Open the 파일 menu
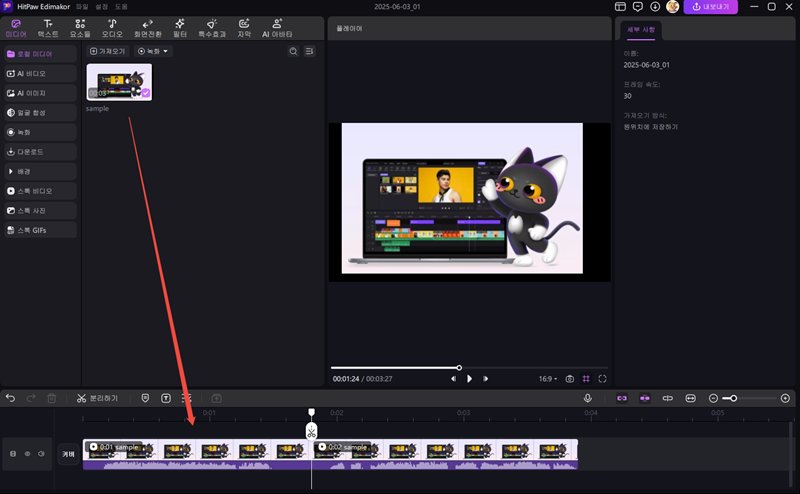The height and width of the screenshot is (494, 800). click(x=82, y=7)
